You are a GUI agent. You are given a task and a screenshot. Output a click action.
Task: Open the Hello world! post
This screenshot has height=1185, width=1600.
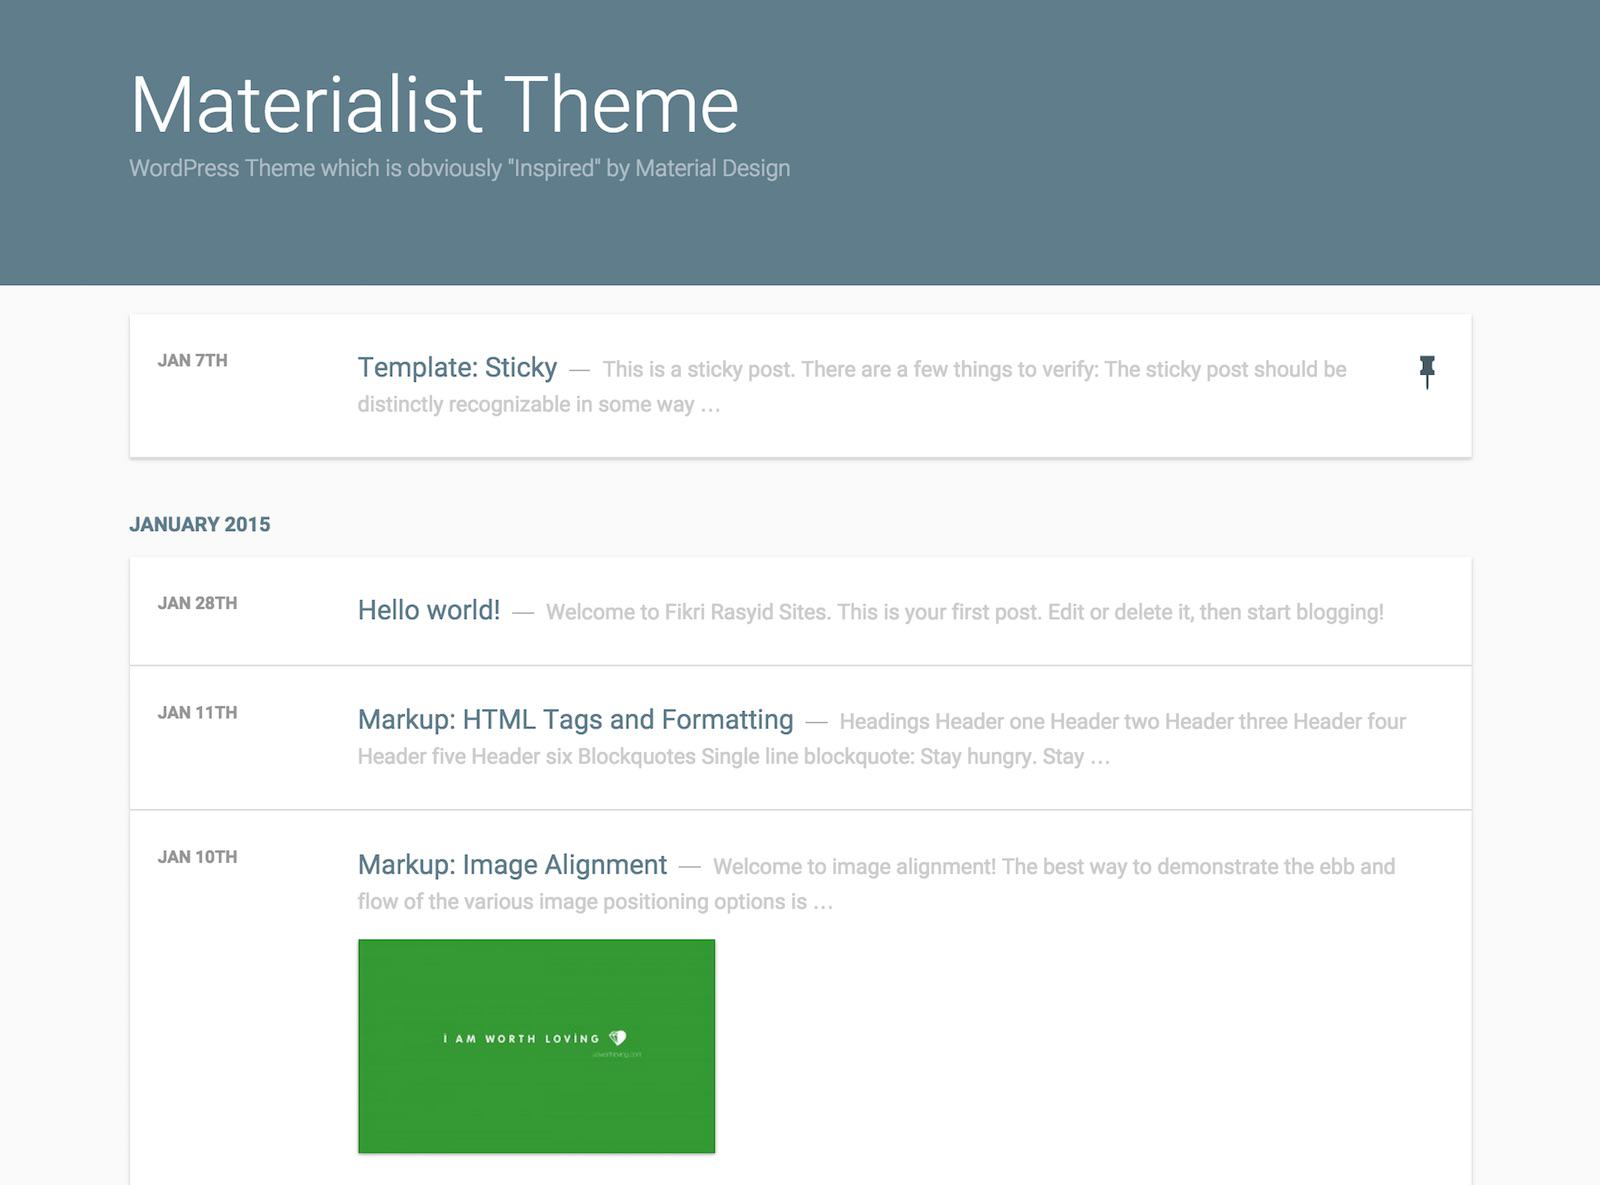(429, 611)
